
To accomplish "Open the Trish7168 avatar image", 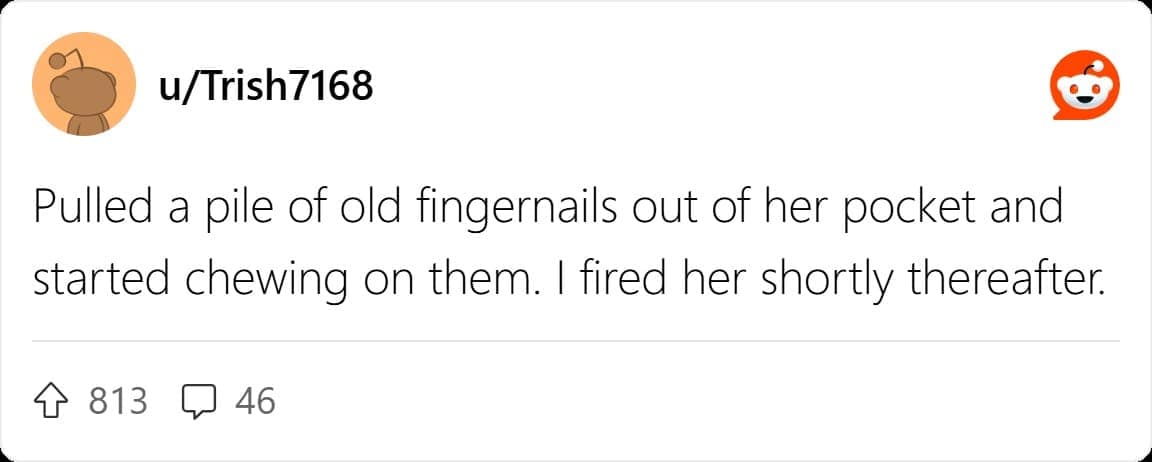I will (84, 84).
